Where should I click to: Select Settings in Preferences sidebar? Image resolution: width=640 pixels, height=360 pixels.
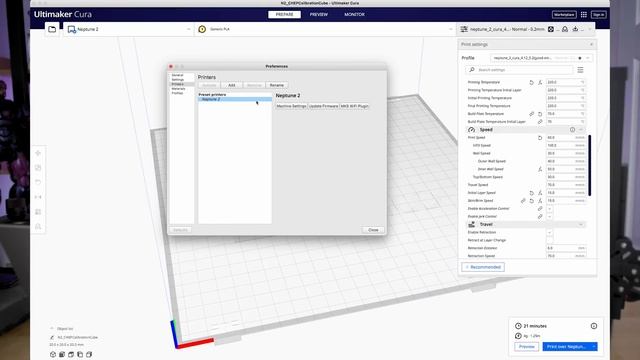(x=178, y=80)
